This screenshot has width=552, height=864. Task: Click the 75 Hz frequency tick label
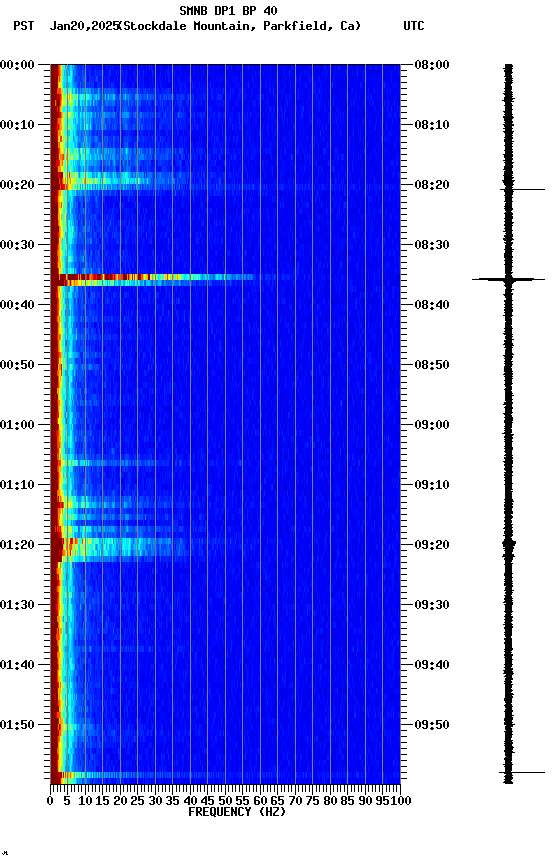(312, 801)
